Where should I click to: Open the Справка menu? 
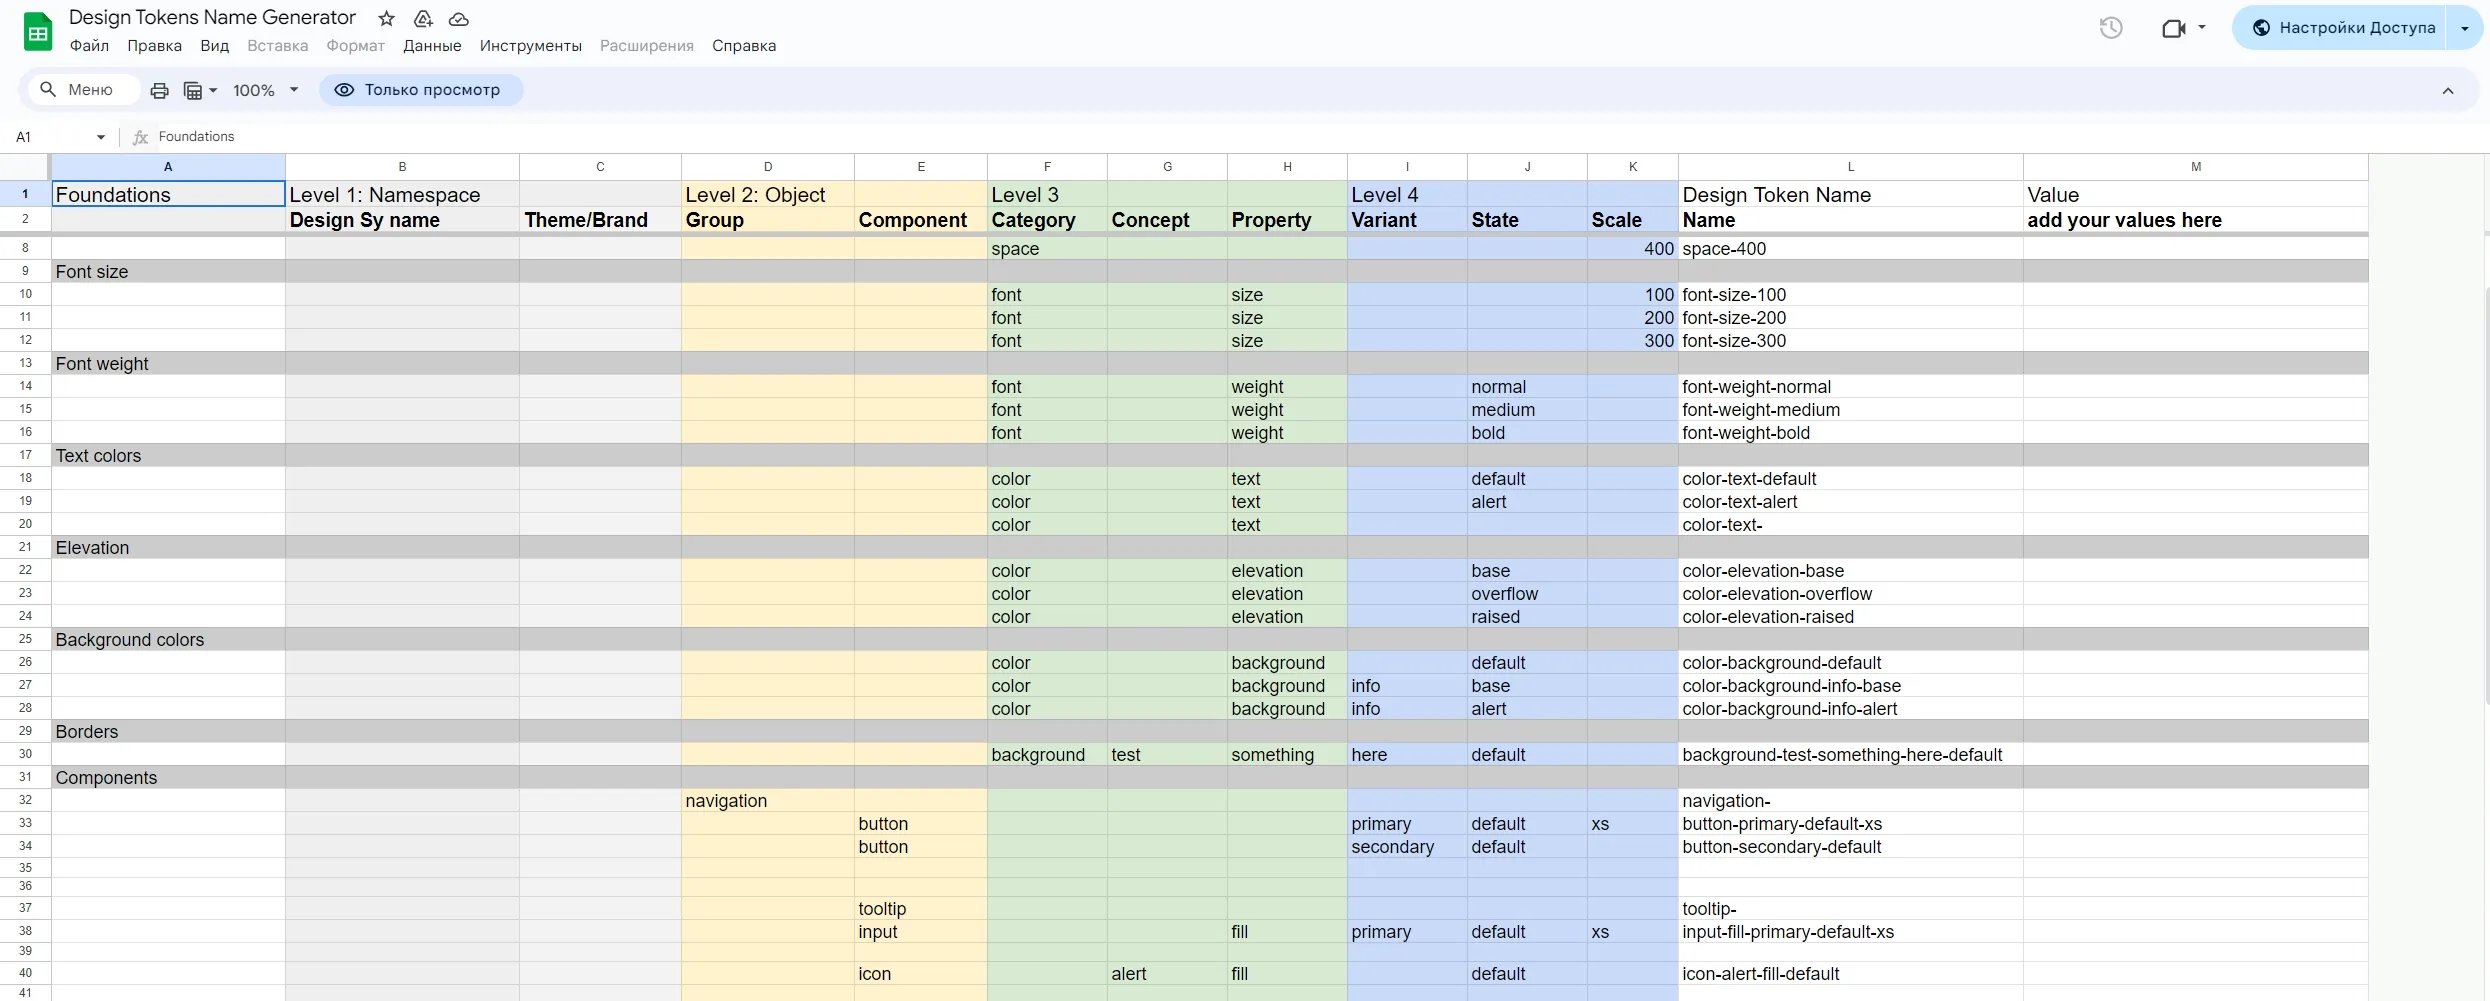point(743,46)
